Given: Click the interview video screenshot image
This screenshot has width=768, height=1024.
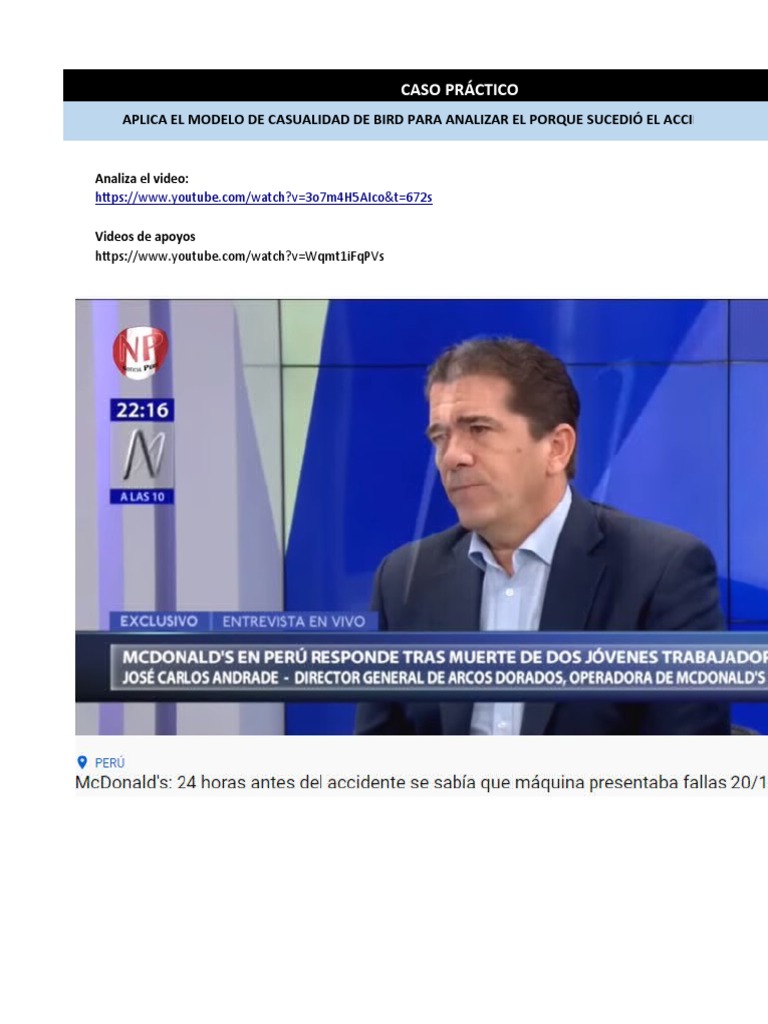Looking at the screenshot, I should 421,517.
